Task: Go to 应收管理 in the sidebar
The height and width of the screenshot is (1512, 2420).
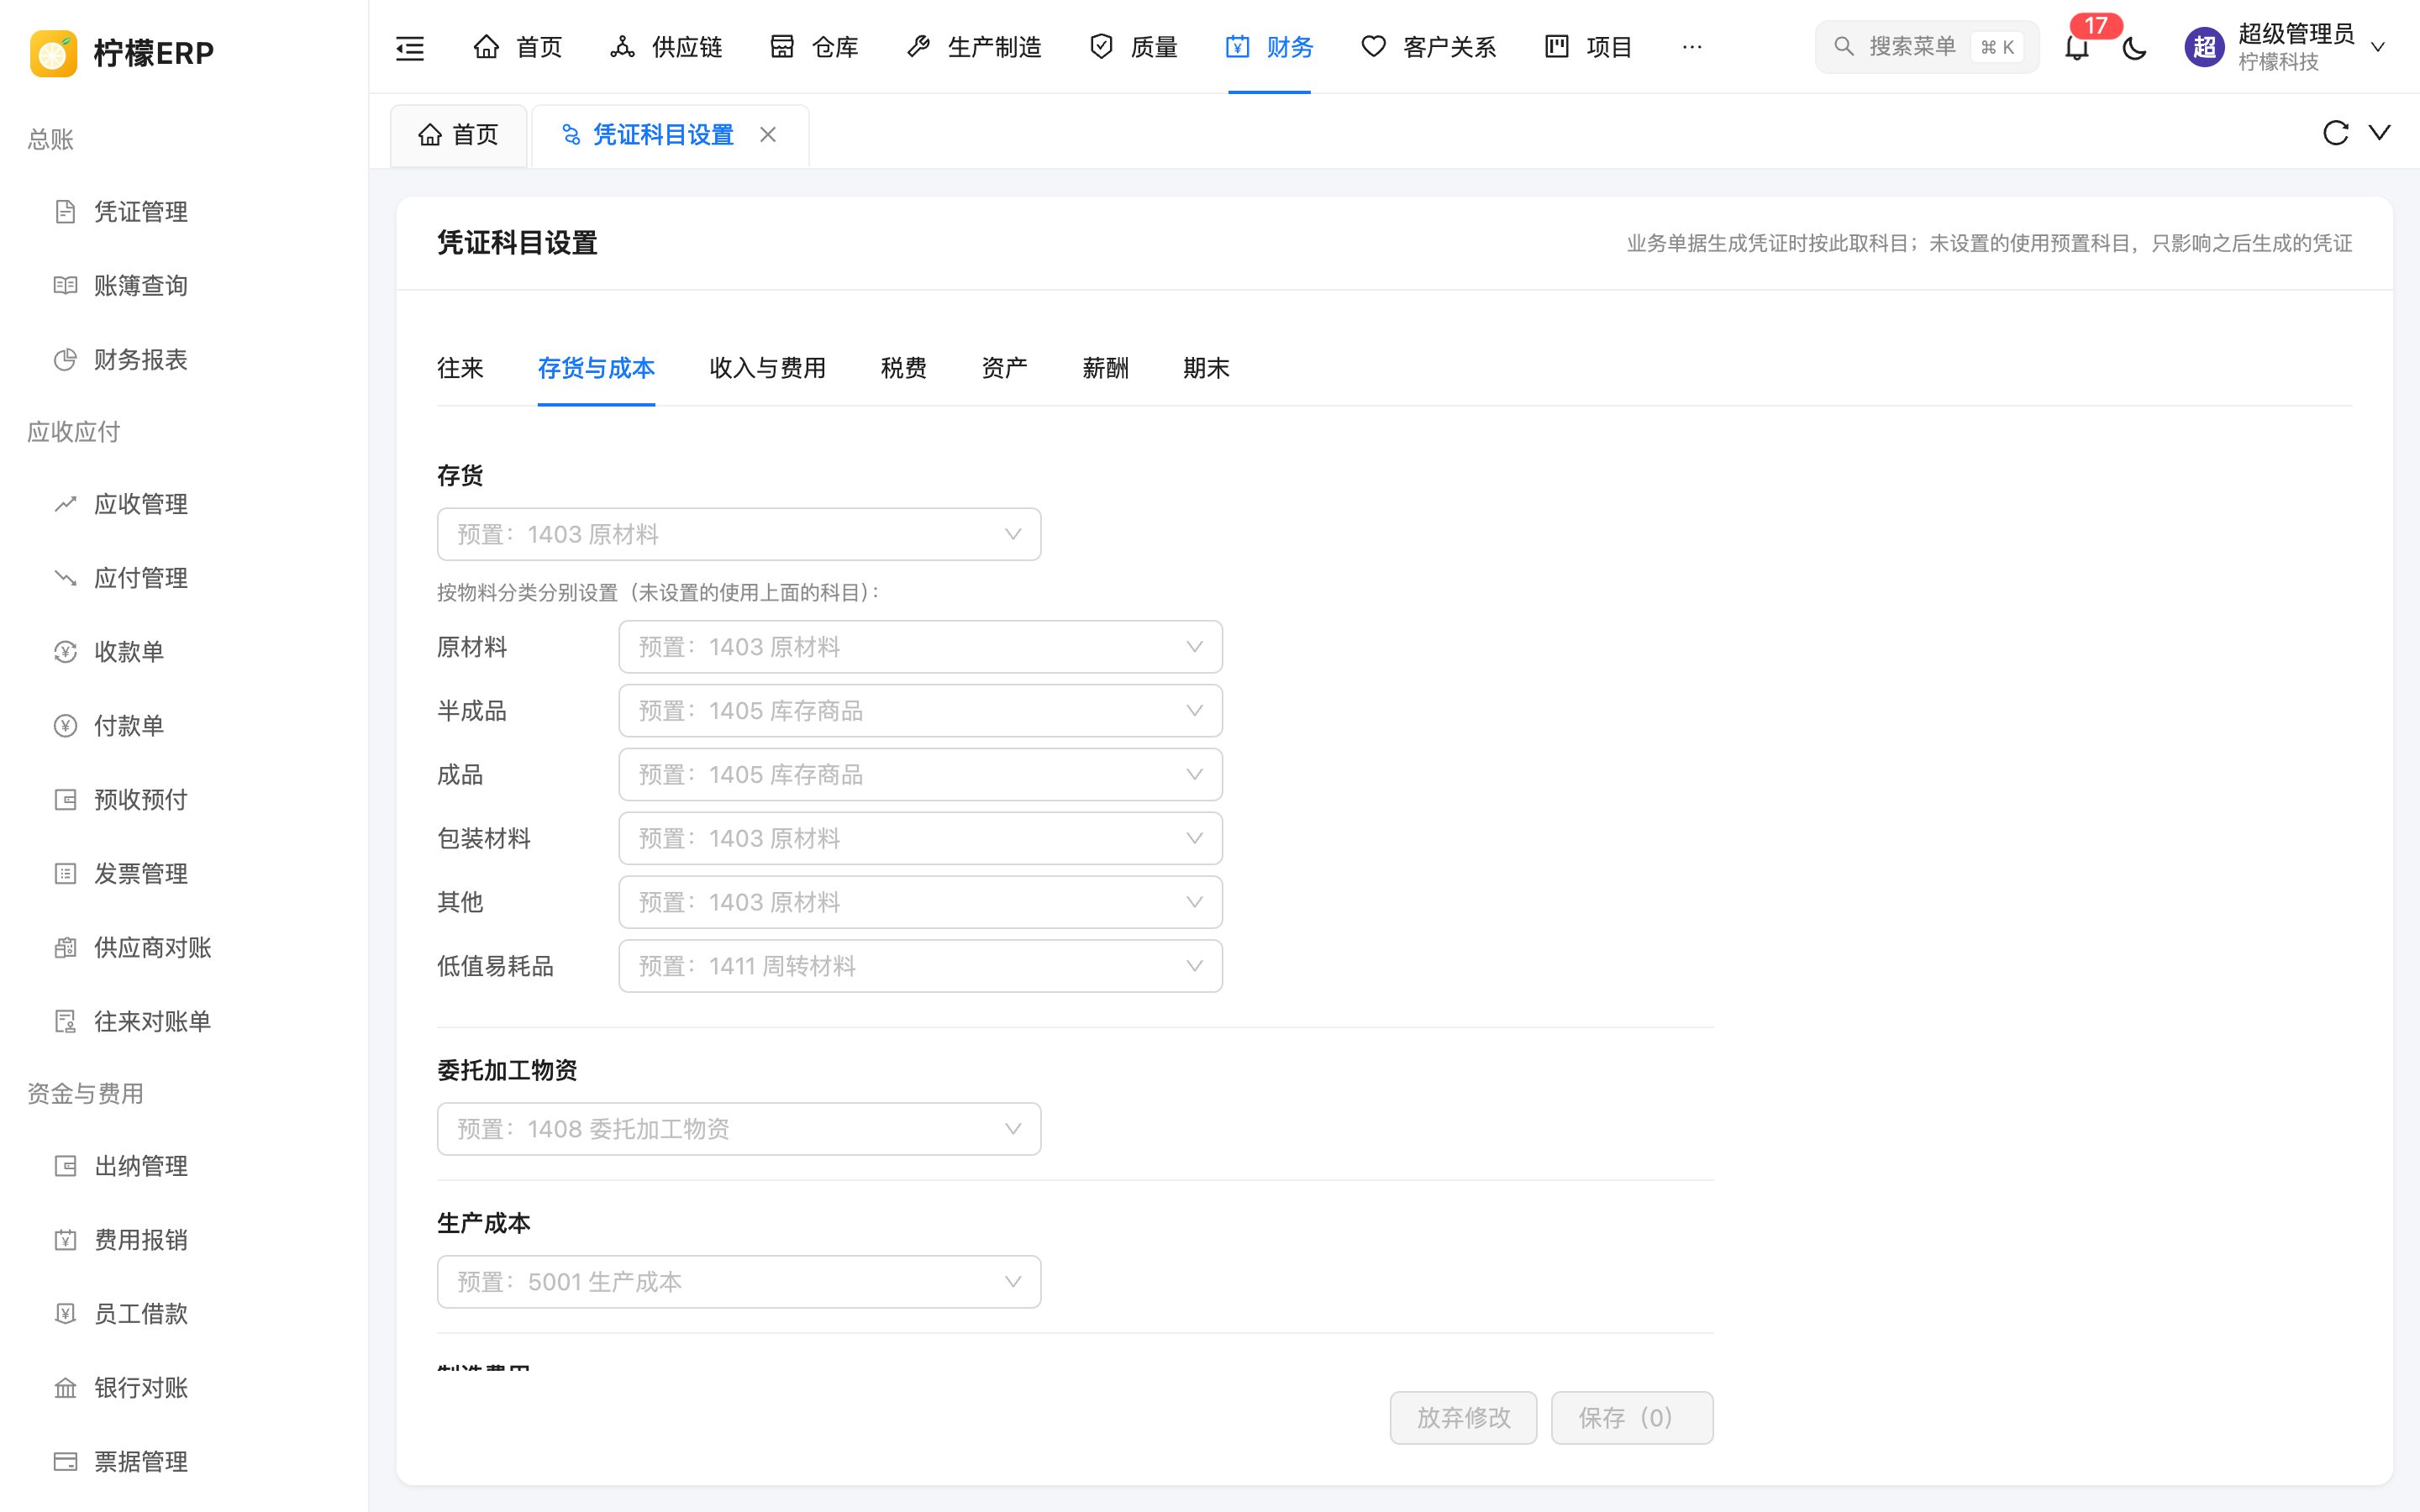Action: point(141,504)
